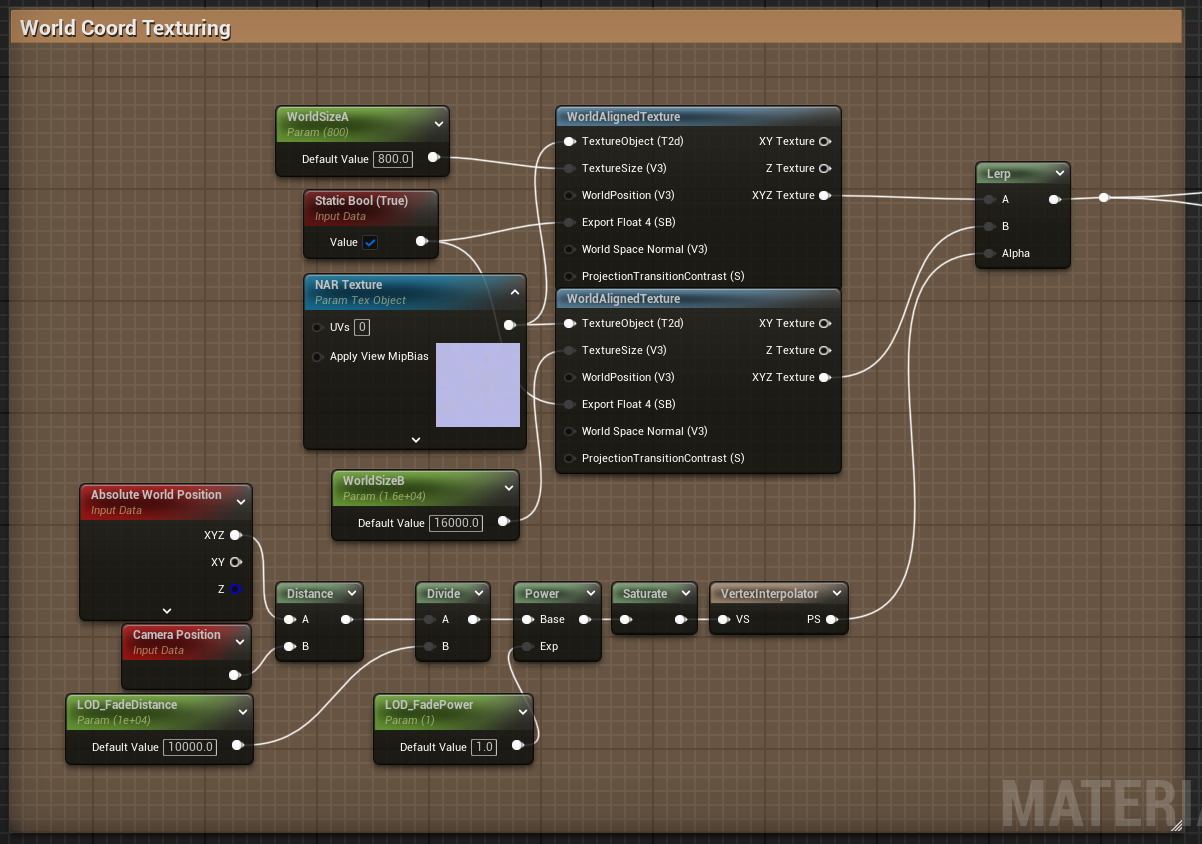Open VertexInterpolator node dropdown chevron
This screenshot has height=844, width=1202.
(x=836, y=594)
